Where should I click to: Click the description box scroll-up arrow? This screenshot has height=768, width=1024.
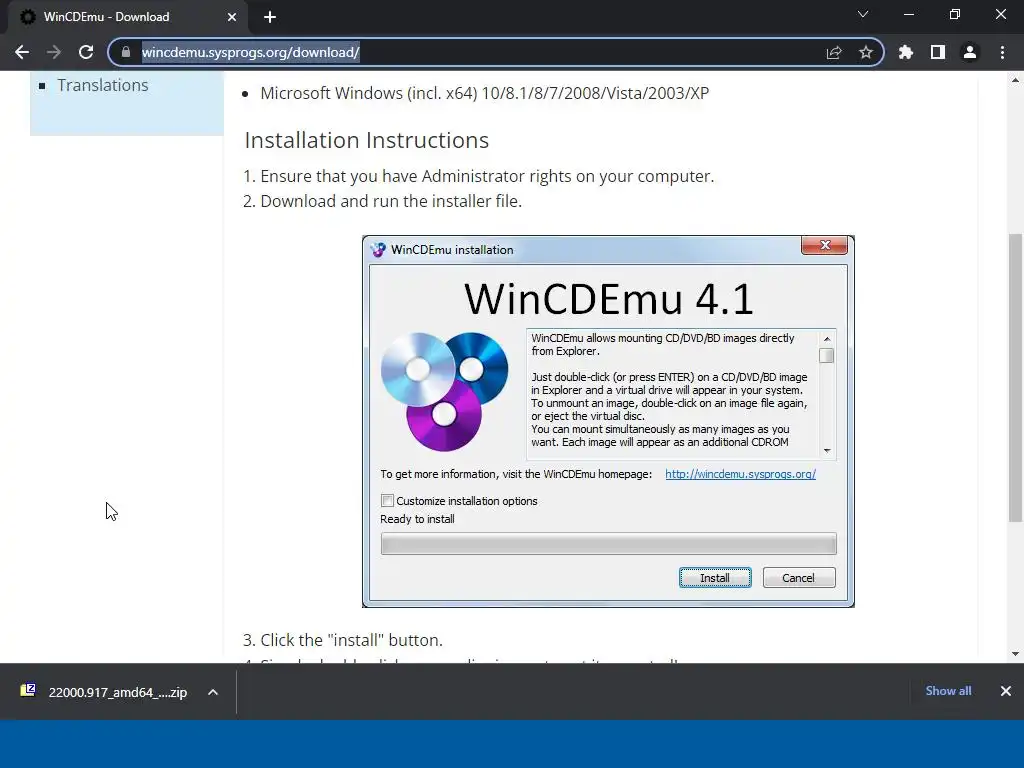[827, 339]
